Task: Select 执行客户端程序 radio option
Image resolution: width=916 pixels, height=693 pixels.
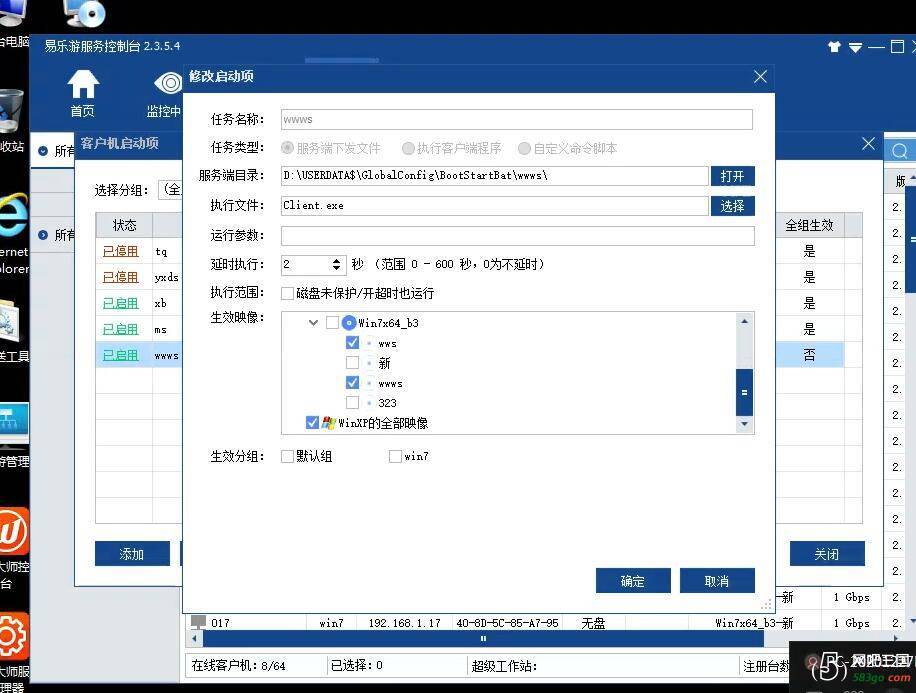Action: coord(408,148)
